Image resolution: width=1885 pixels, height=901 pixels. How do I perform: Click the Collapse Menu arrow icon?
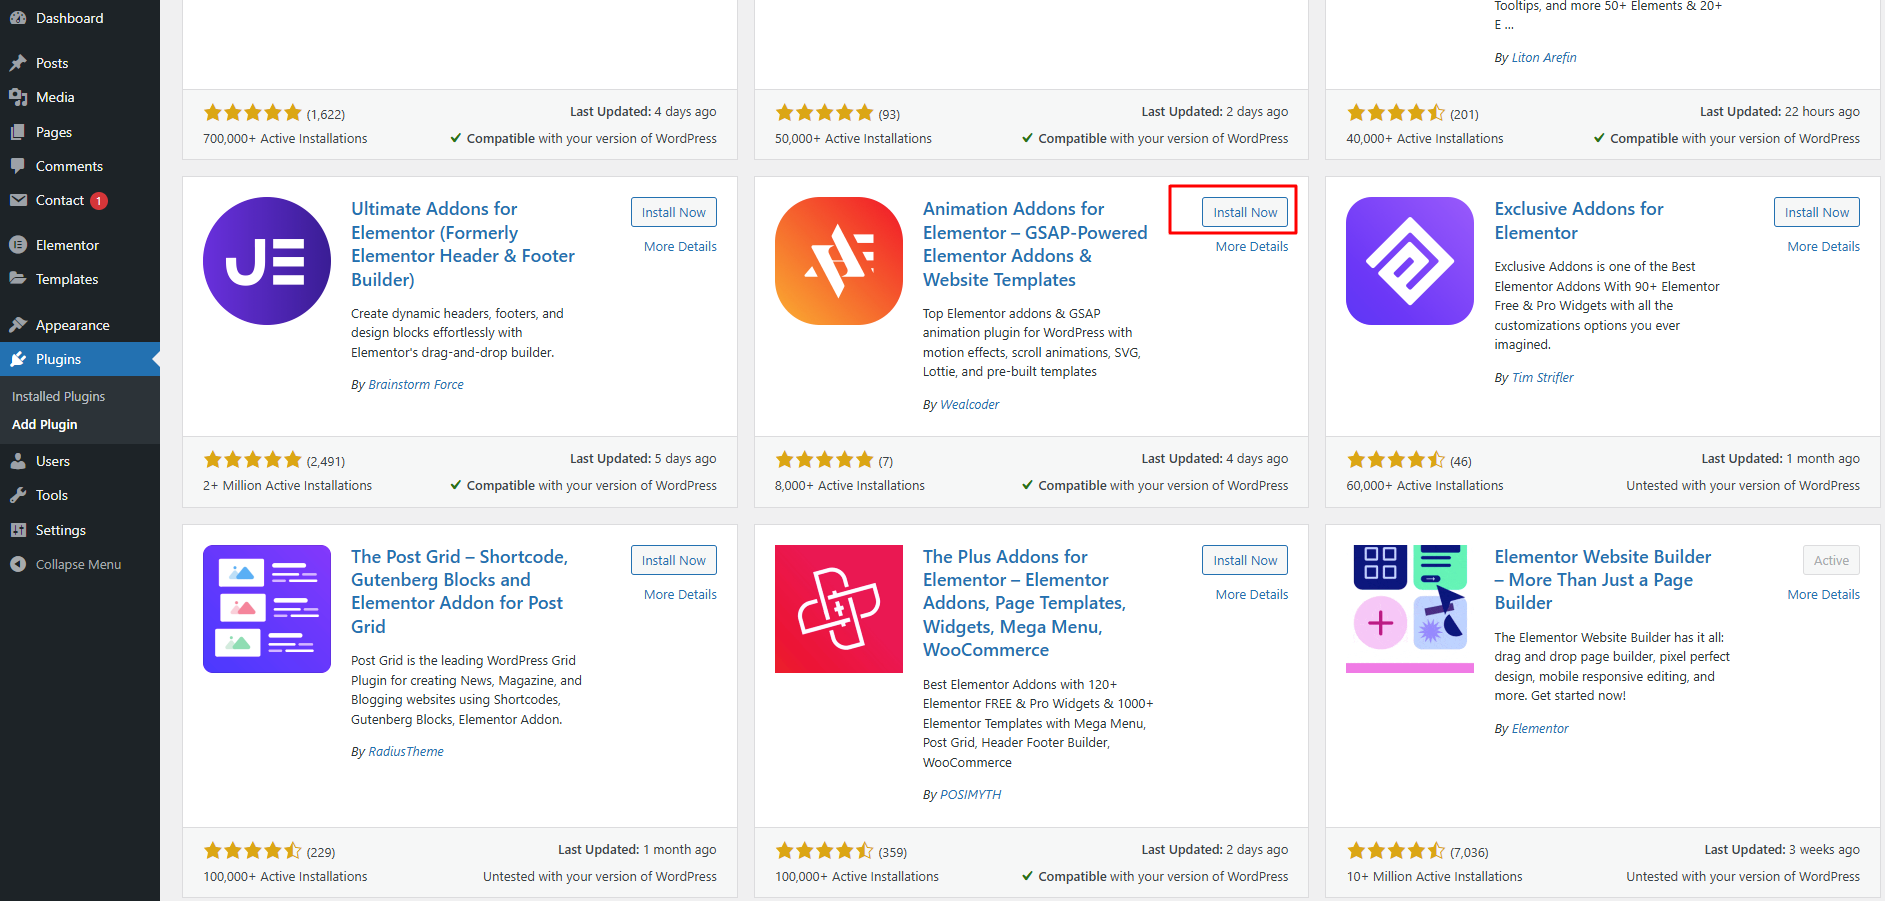18,564
